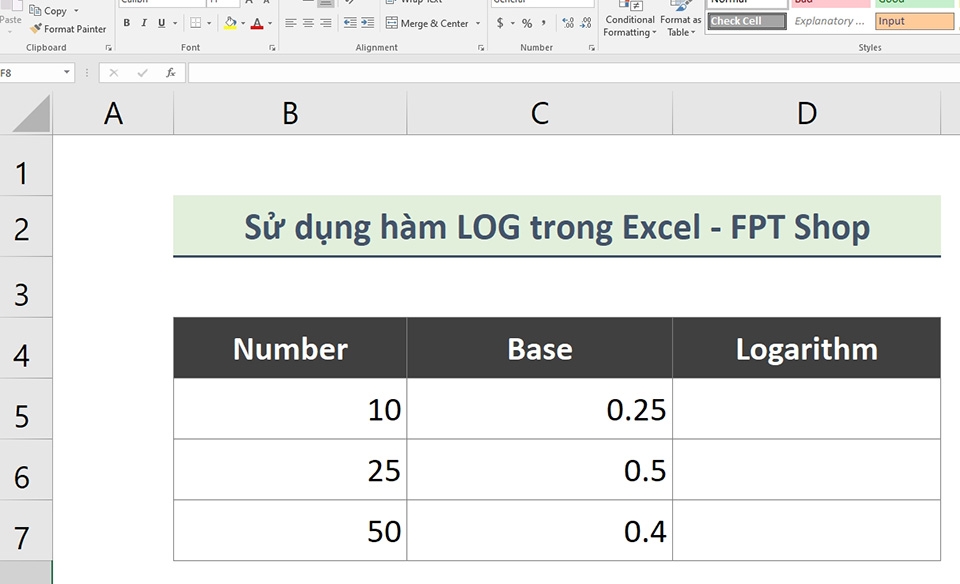Align text to the left
The width and height of the screenshot is (960, 584).
291,23
